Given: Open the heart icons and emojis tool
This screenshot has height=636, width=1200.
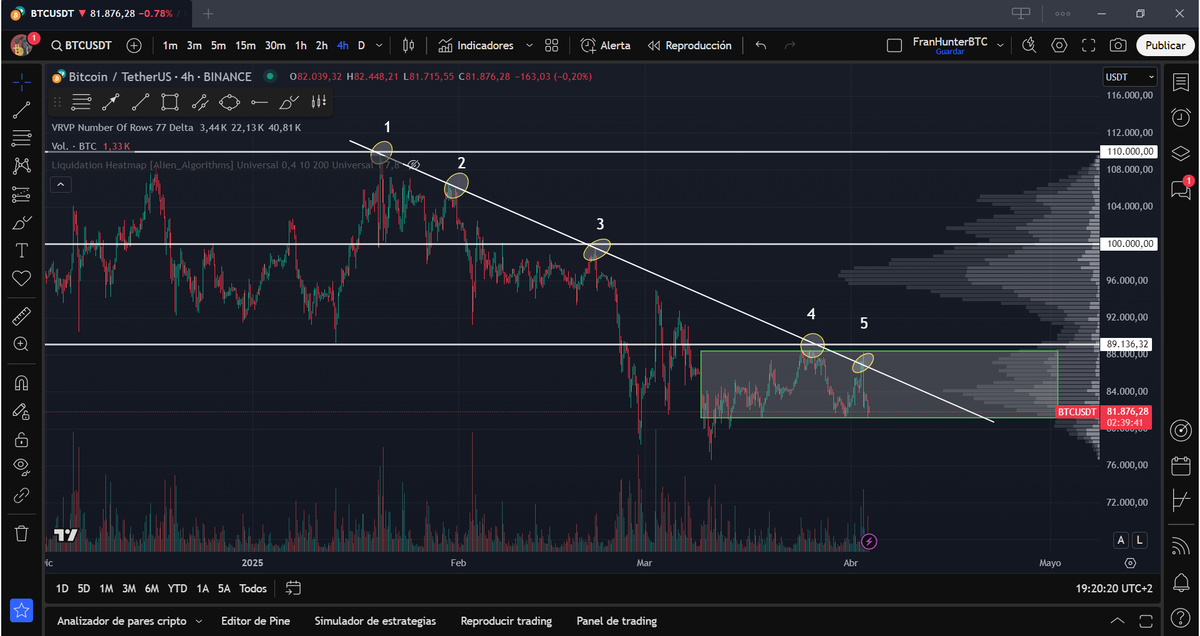Looking at the screenshot, I should (x=21, y=277).
